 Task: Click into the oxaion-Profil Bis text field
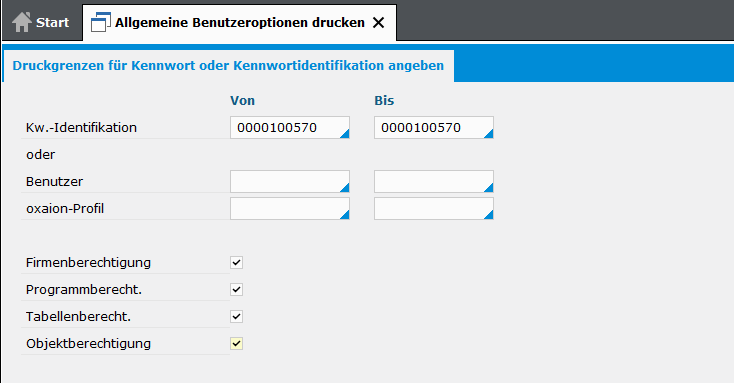[x=433, y=208]
